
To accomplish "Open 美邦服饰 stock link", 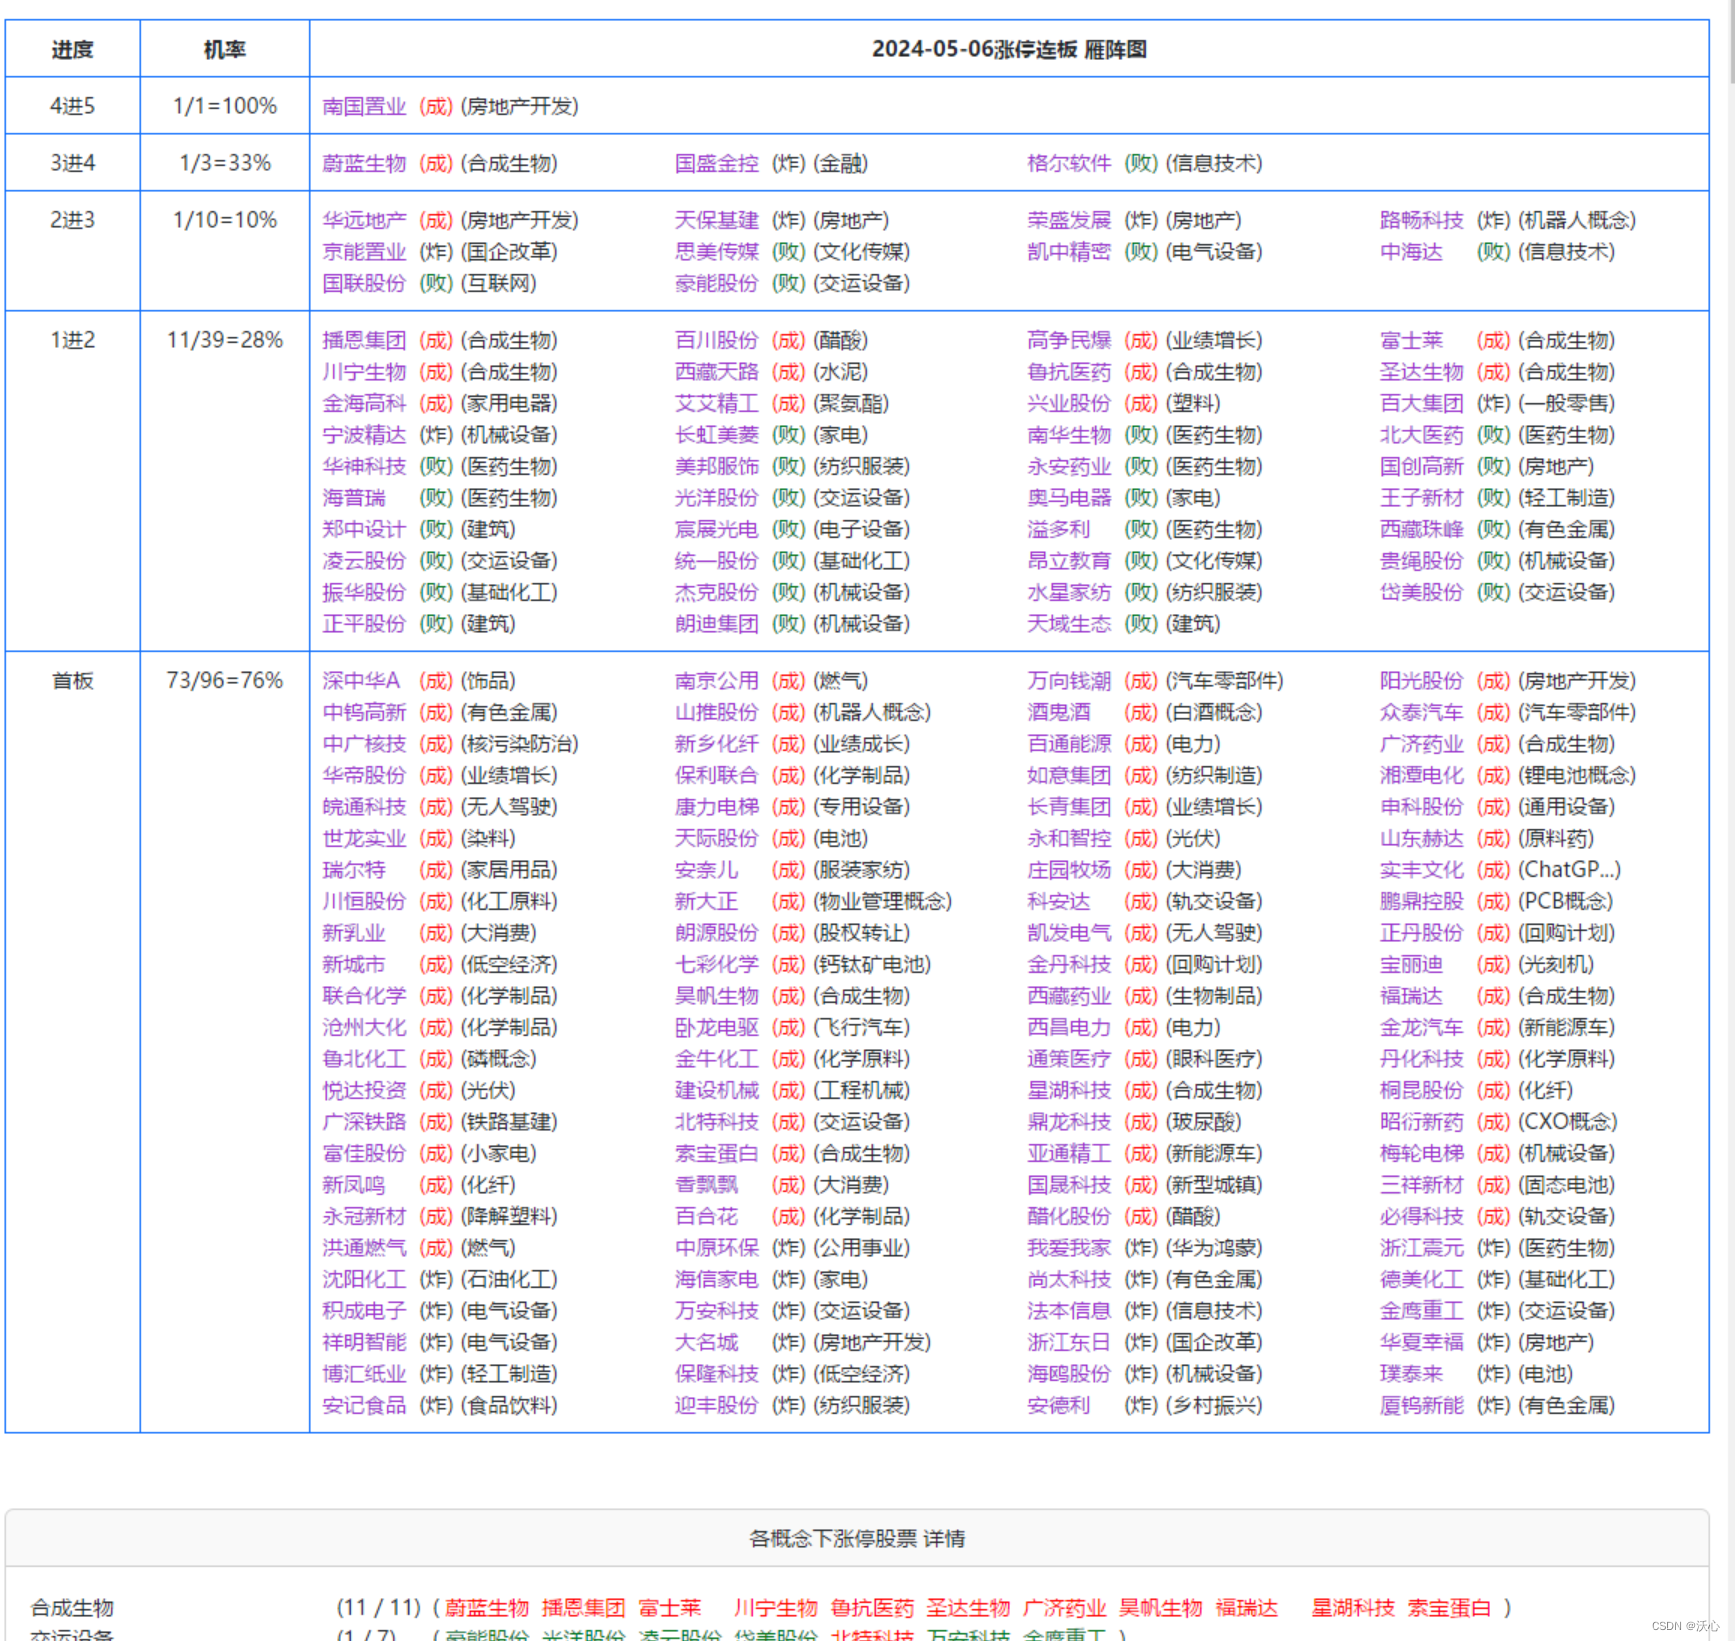I will click(716, 466).
